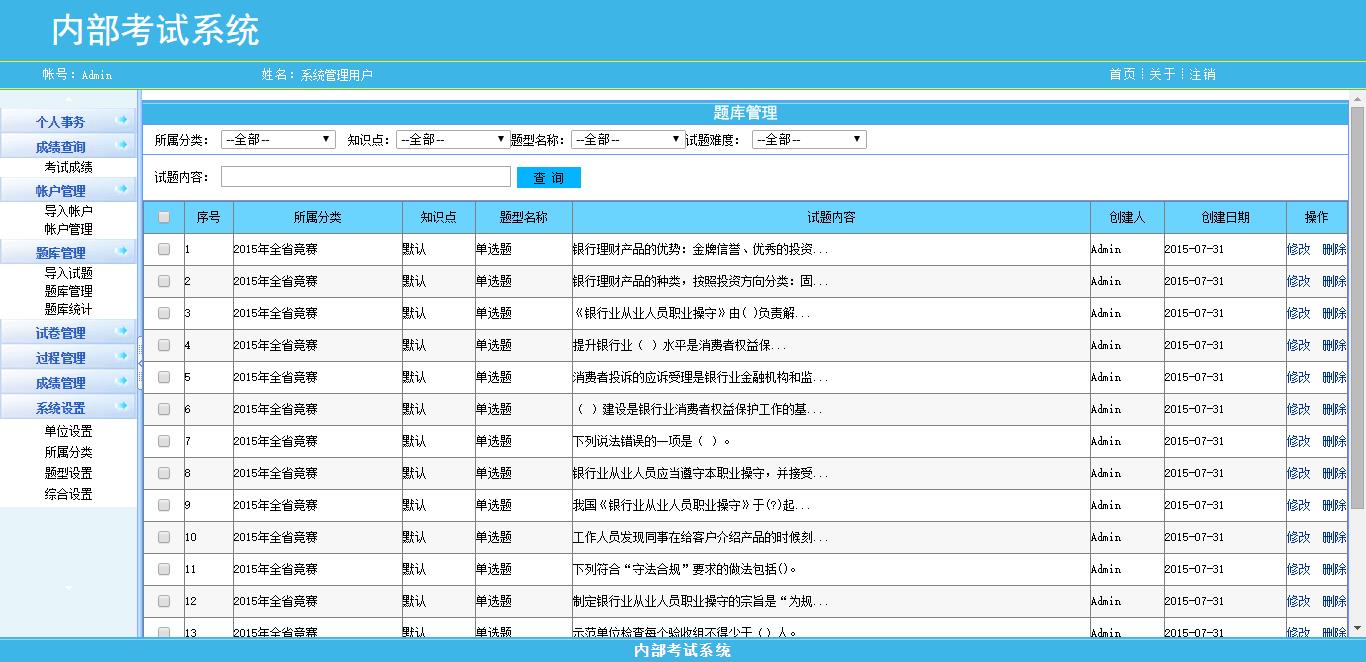
Task: Click arrow icon beside 个人事务 section
Action: pos(122,120)
